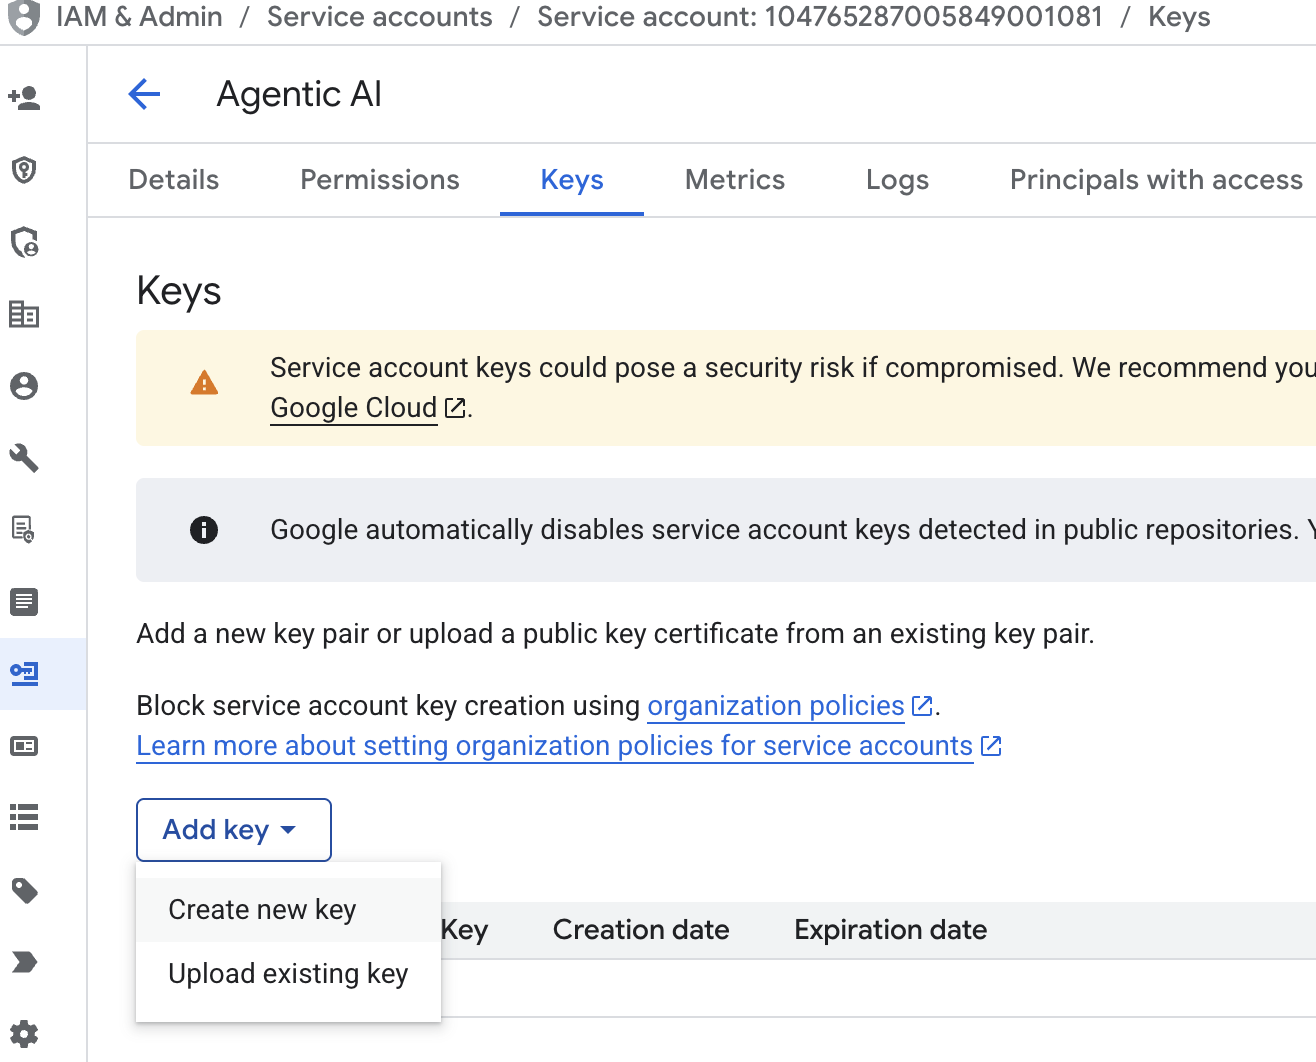Click the round person account sidebar icon
The image size is (1316, 1062).
coord(24,386)
